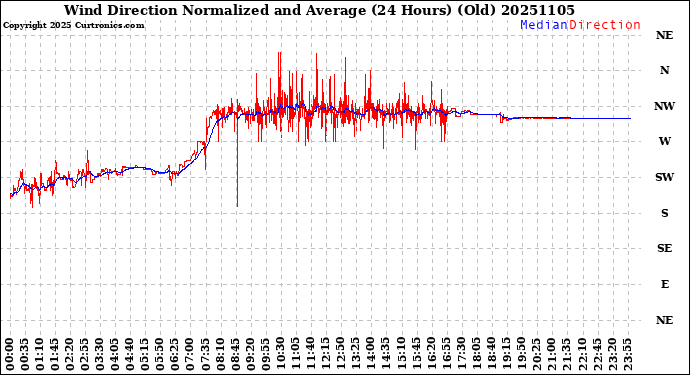Click the 00:35 time axis label

tap(25, 355)
